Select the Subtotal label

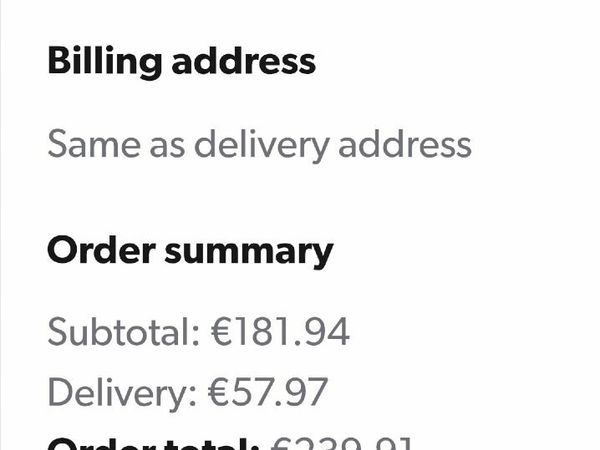coord(124,332)
